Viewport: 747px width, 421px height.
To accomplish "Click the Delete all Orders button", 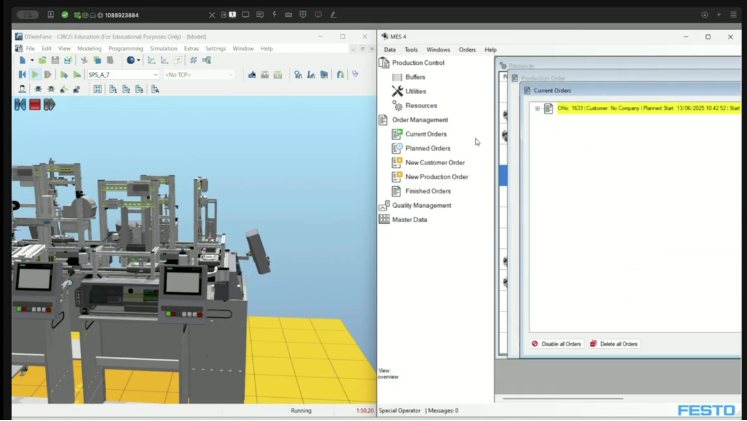I will (614, 344).
